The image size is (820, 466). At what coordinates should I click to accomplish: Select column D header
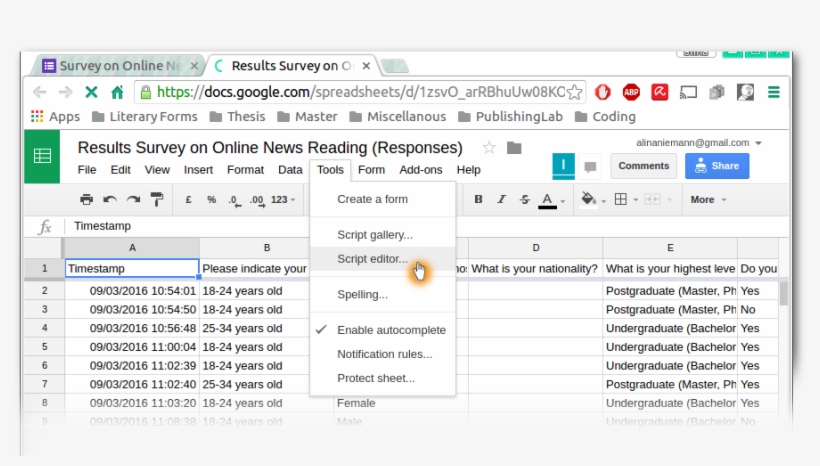click(536, 248)
